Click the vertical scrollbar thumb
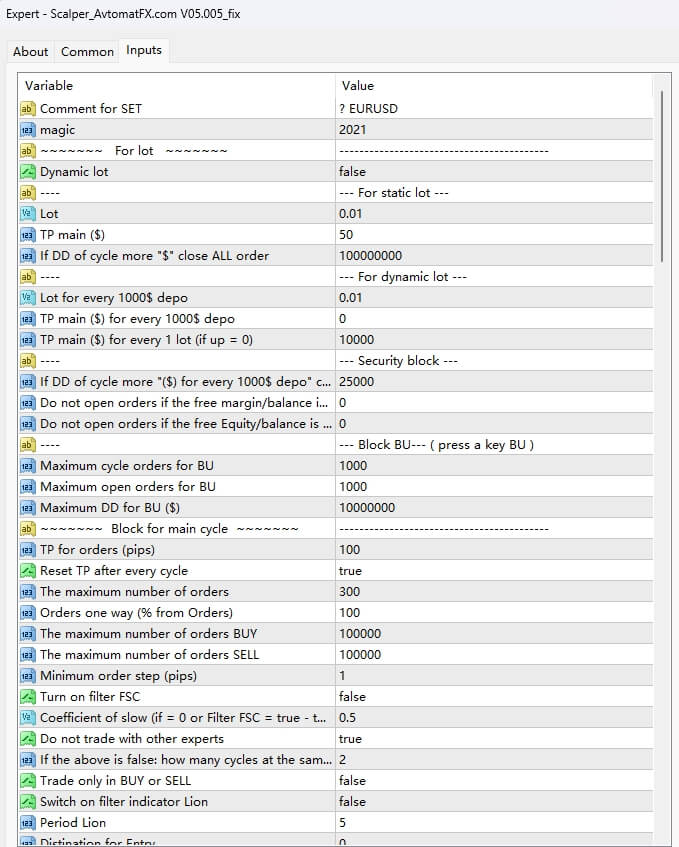Screen dimensions: 679x847 tap(661, 176)
